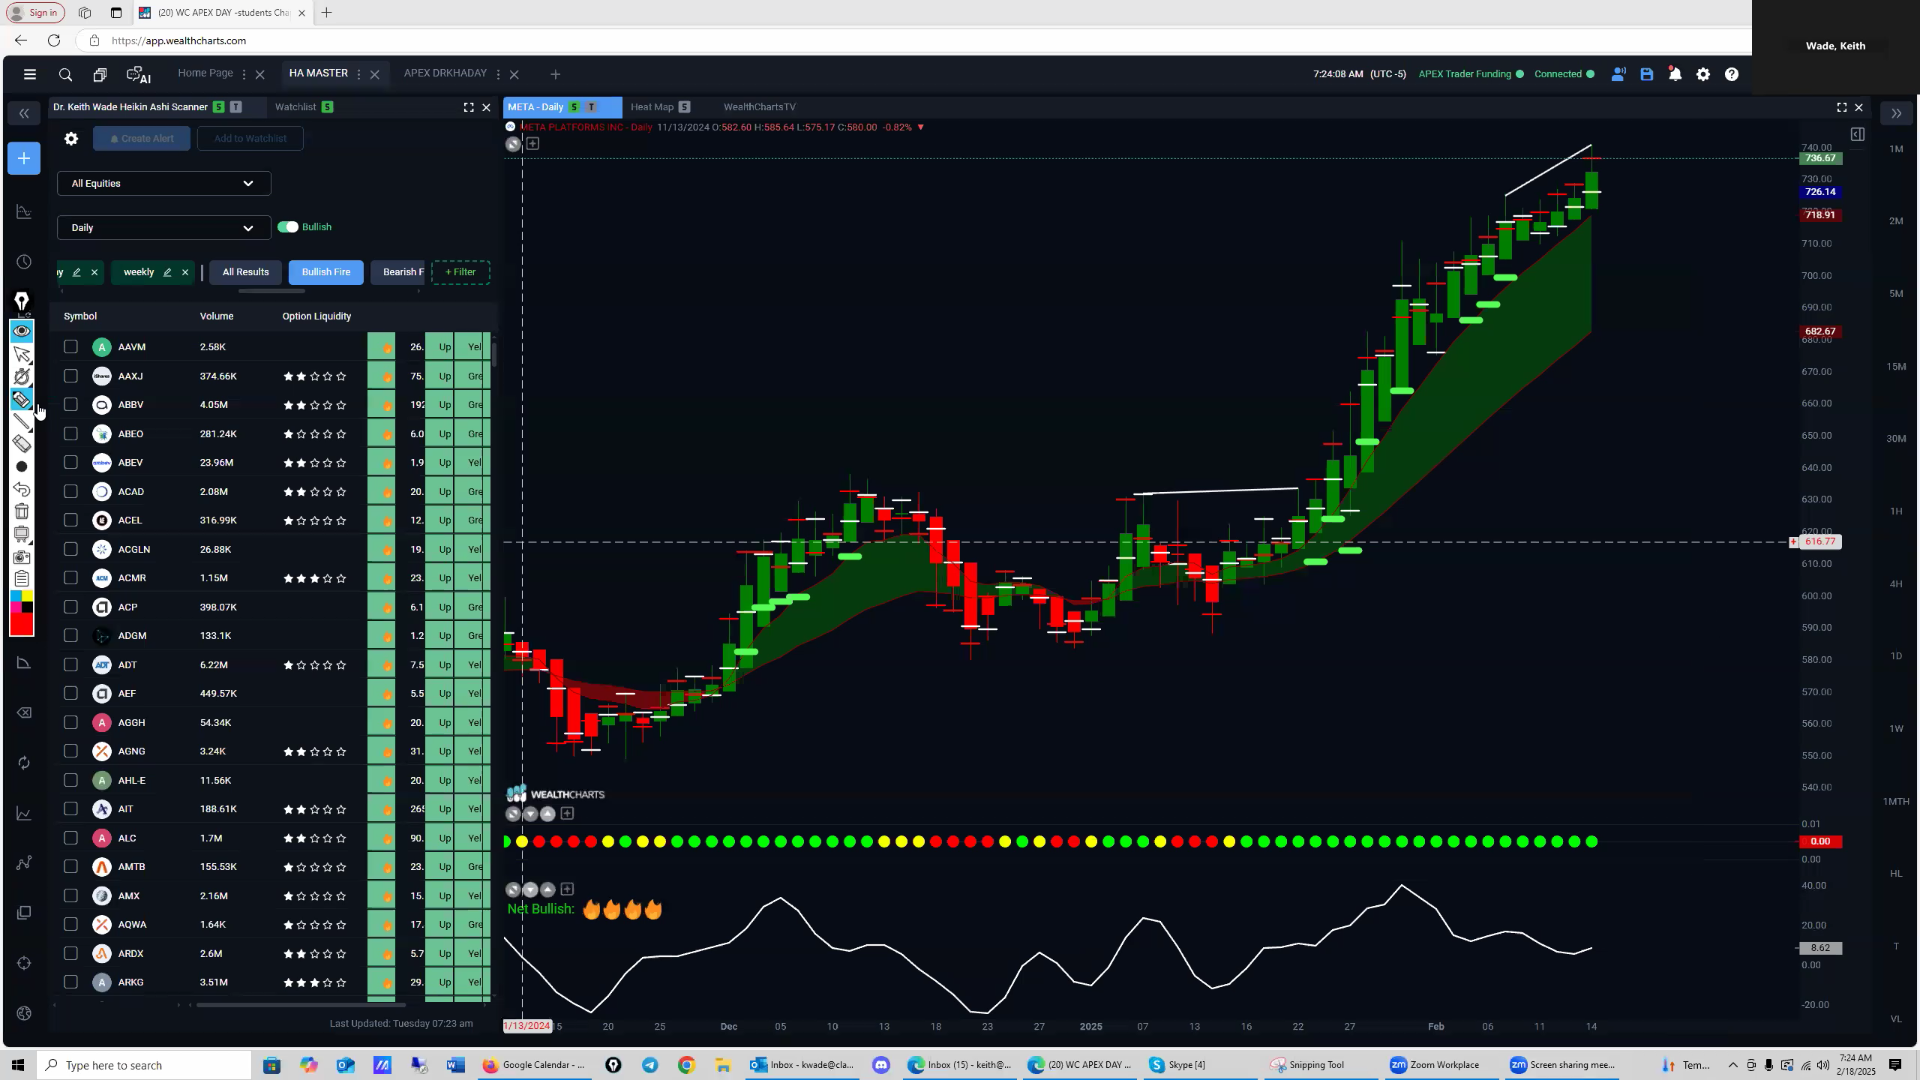Open the AI chat assistant icon
The width and height of the screenshot is (1920, 1080).
pyautogui.click(x=138, y=74)
